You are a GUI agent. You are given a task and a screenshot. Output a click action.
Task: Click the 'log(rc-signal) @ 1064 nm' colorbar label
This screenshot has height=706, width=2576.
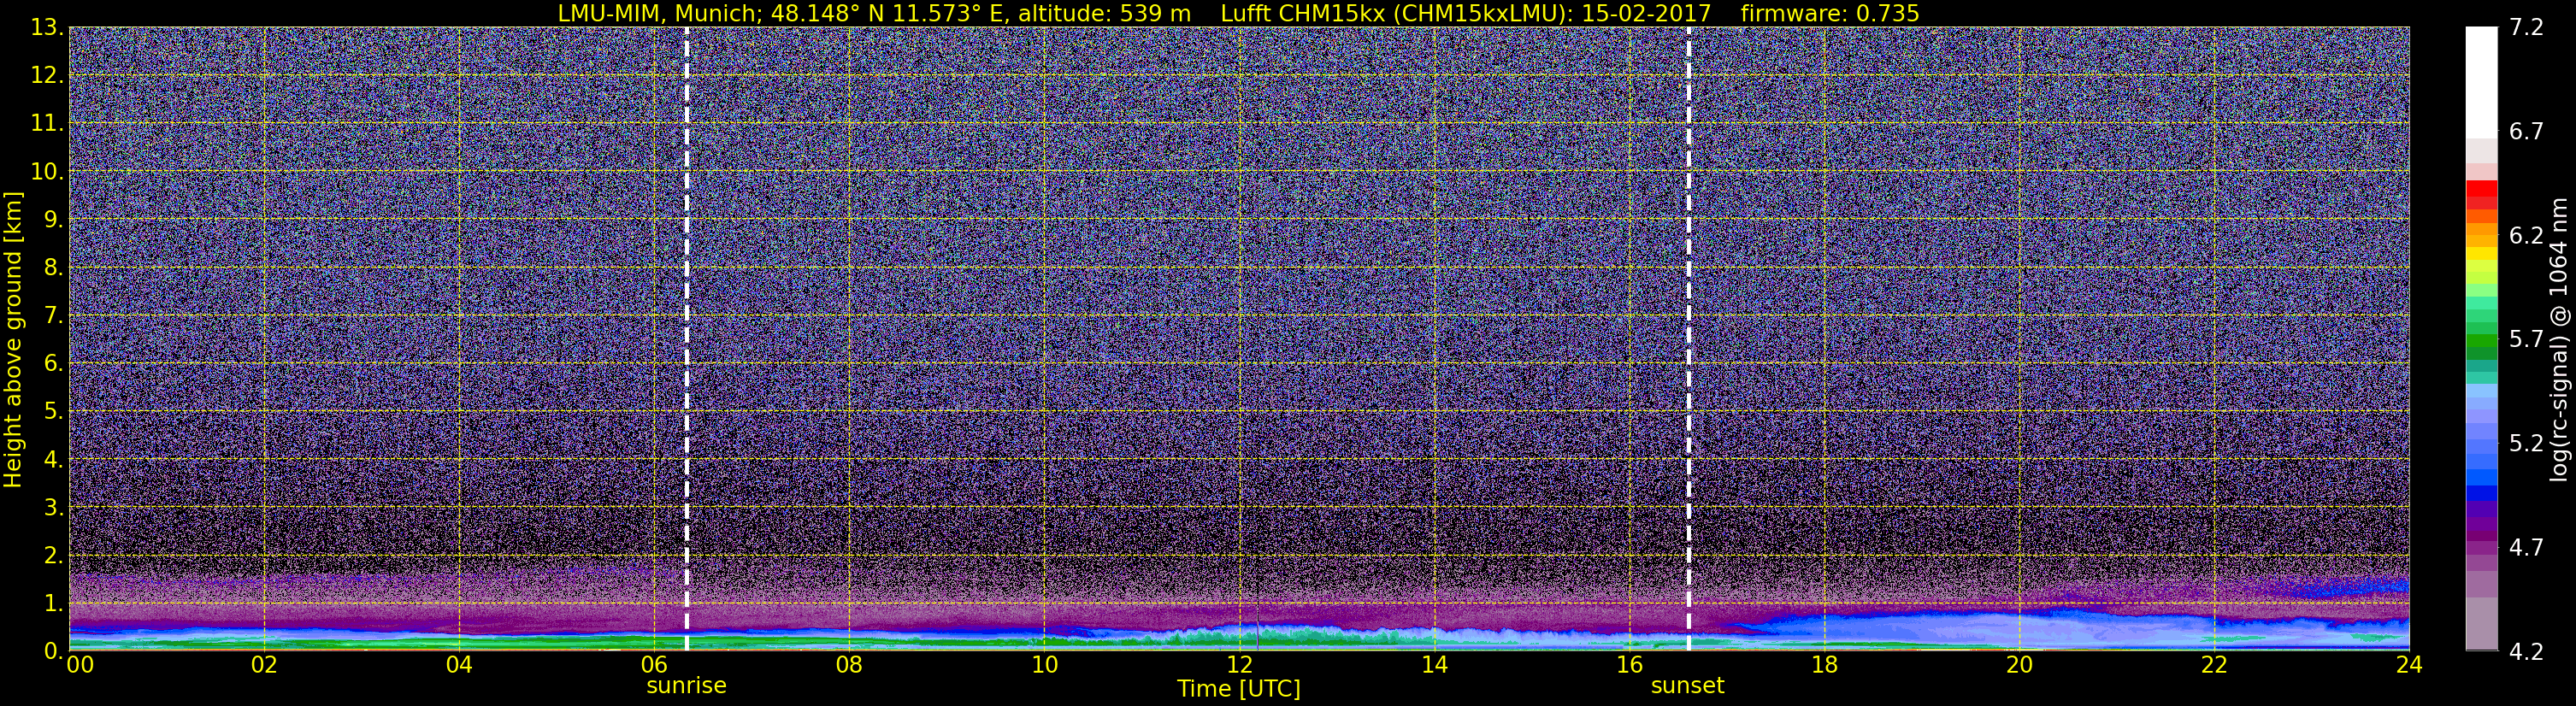(x=2558, y=339)
